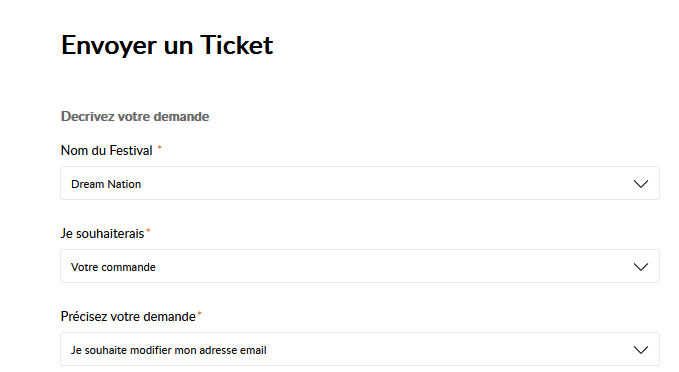Open the Nom du Festival dropdown

(360, 183)
